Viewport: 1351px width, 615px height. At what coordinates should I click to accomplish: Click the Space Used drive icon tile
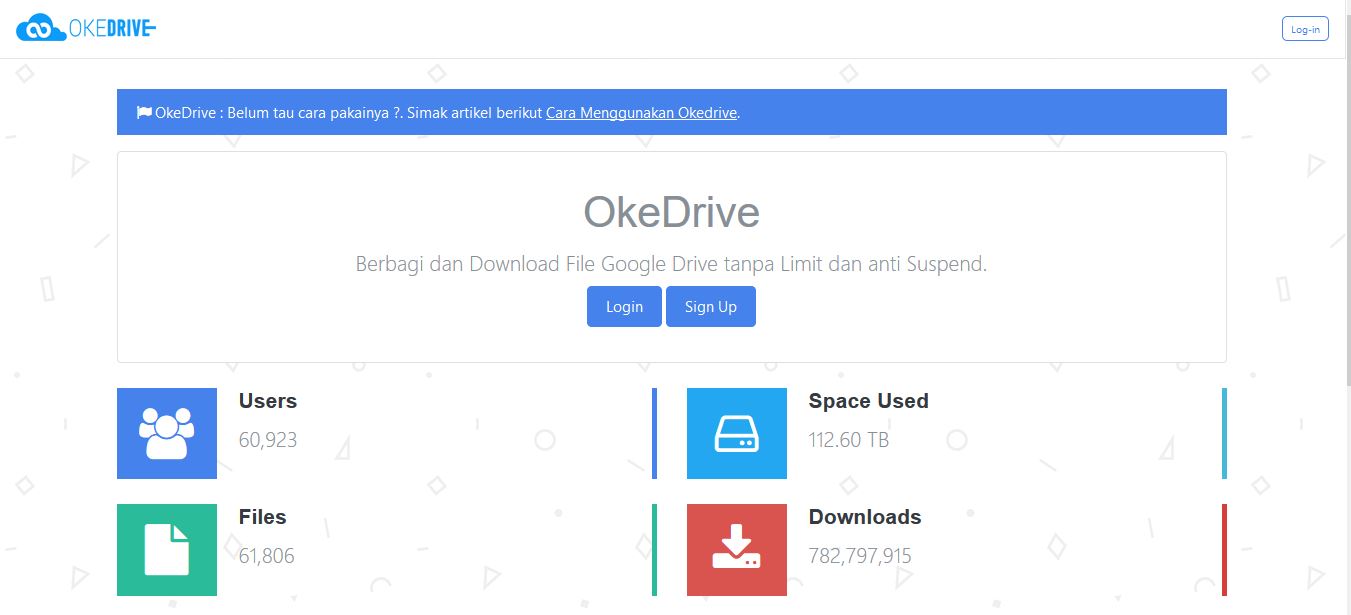click(x=737, y=433)
